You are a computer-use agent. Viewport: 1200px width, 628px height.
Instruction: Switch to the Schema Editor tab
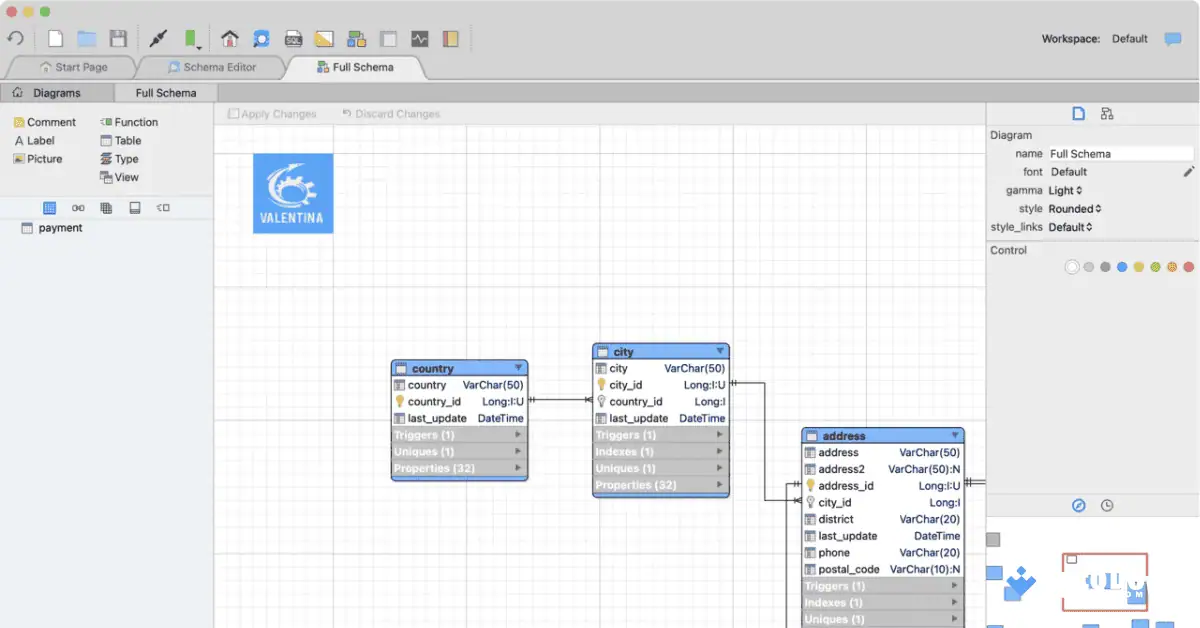(x=213, y=67)
